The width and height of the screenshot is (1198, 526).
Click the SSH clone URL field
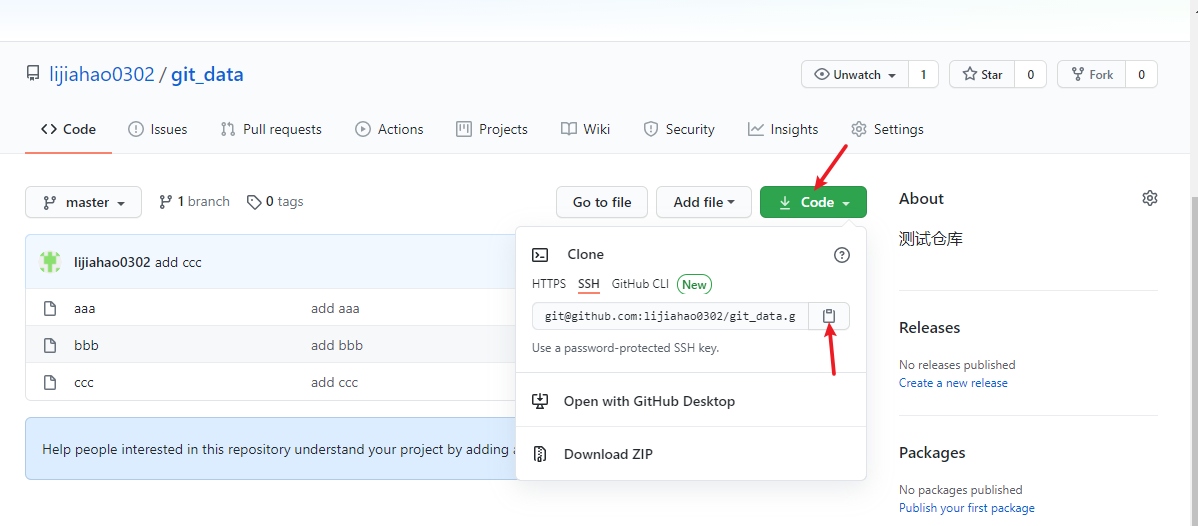click(671, 316)
